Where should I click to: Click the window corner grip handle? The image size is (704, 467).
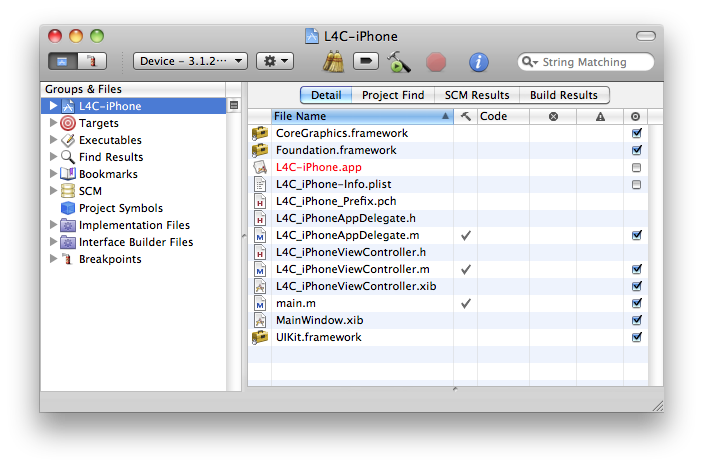tap(658, 406)
